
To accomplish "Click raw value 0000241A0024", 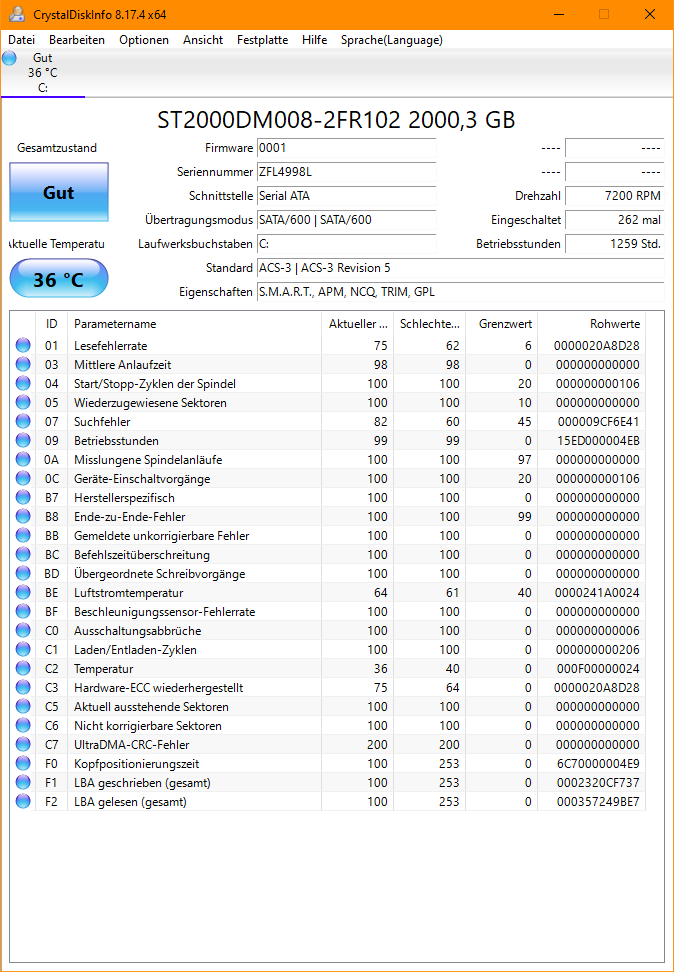I will [596, 593].
